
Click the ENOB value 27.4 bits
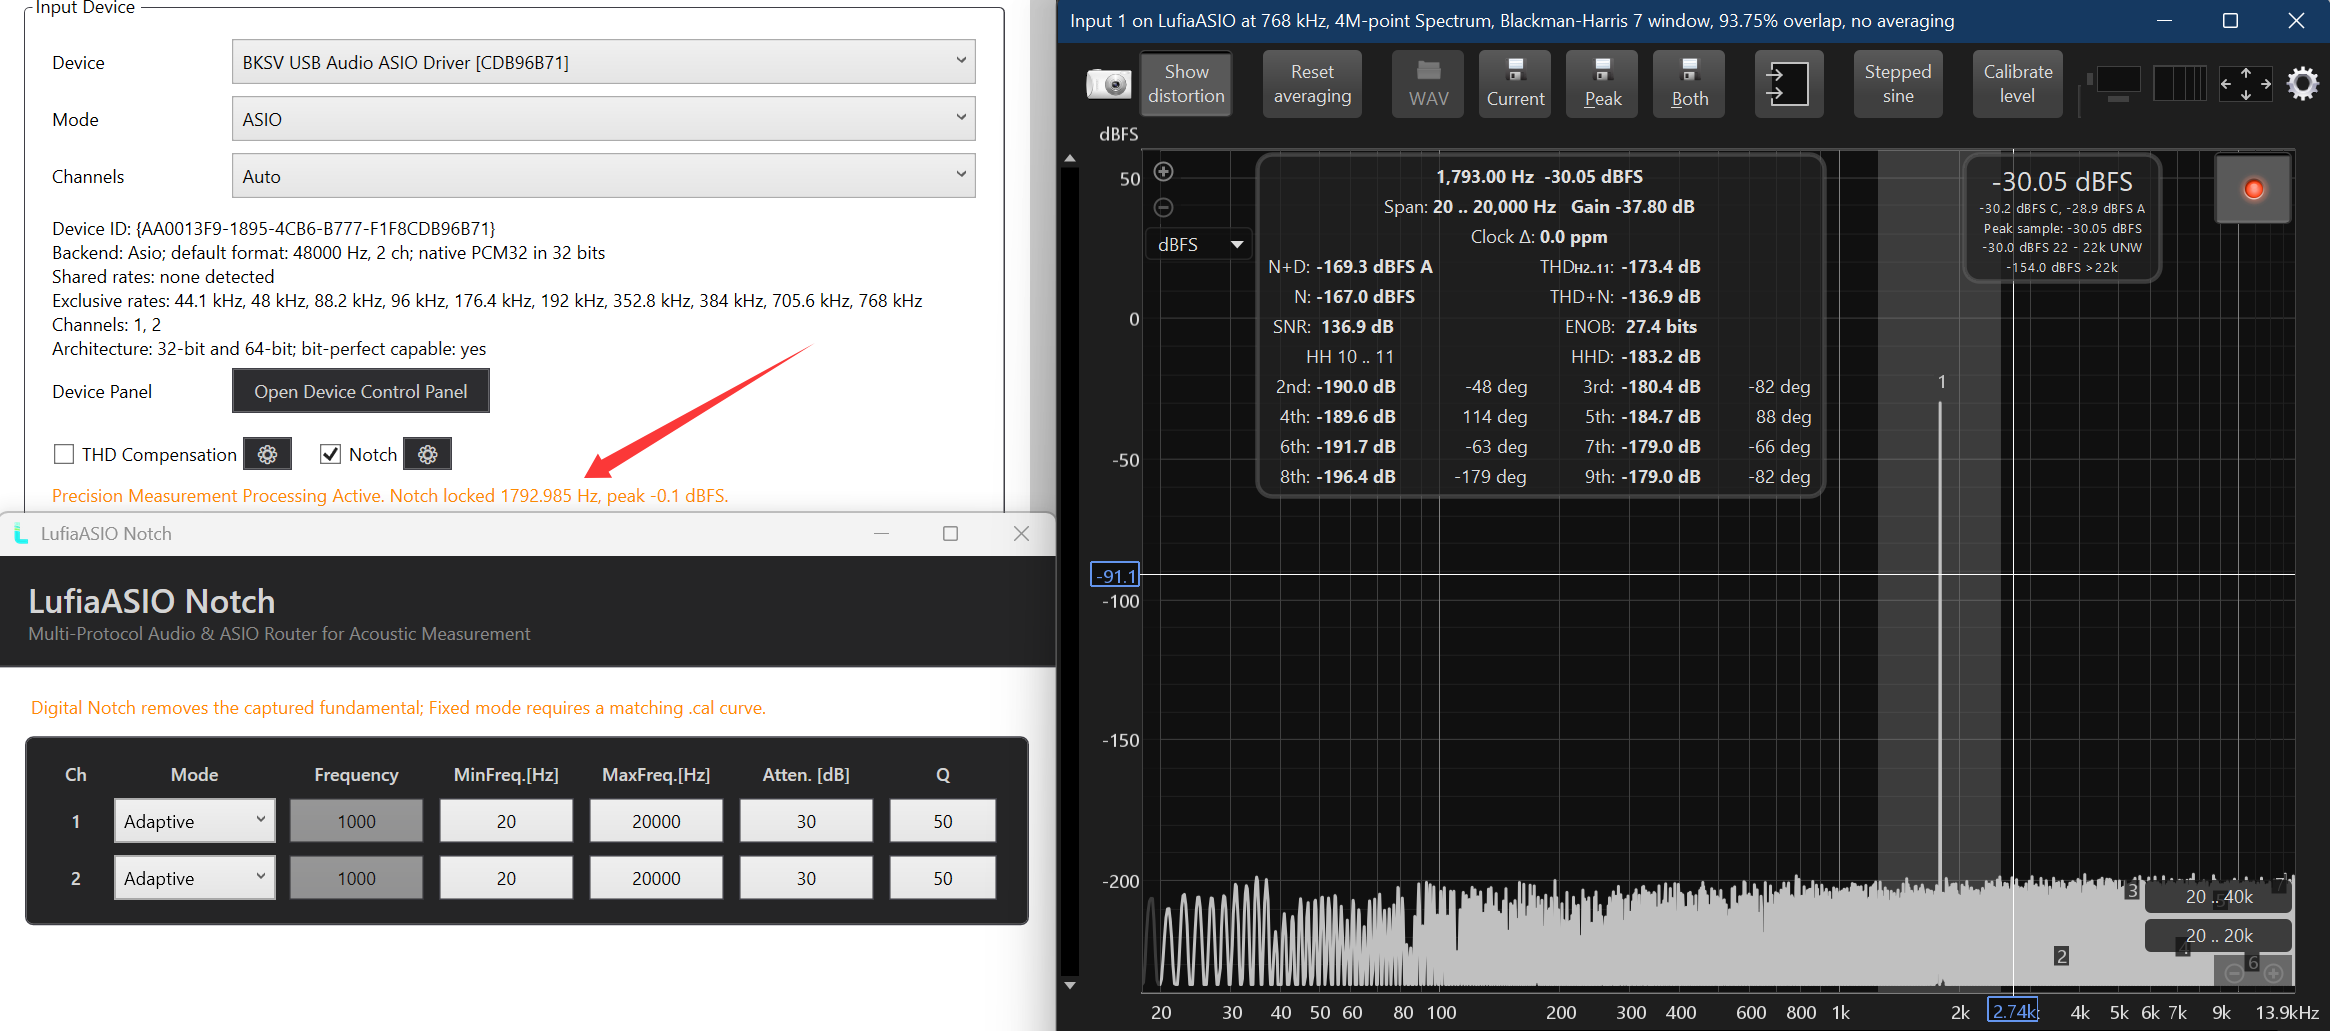1661,327
